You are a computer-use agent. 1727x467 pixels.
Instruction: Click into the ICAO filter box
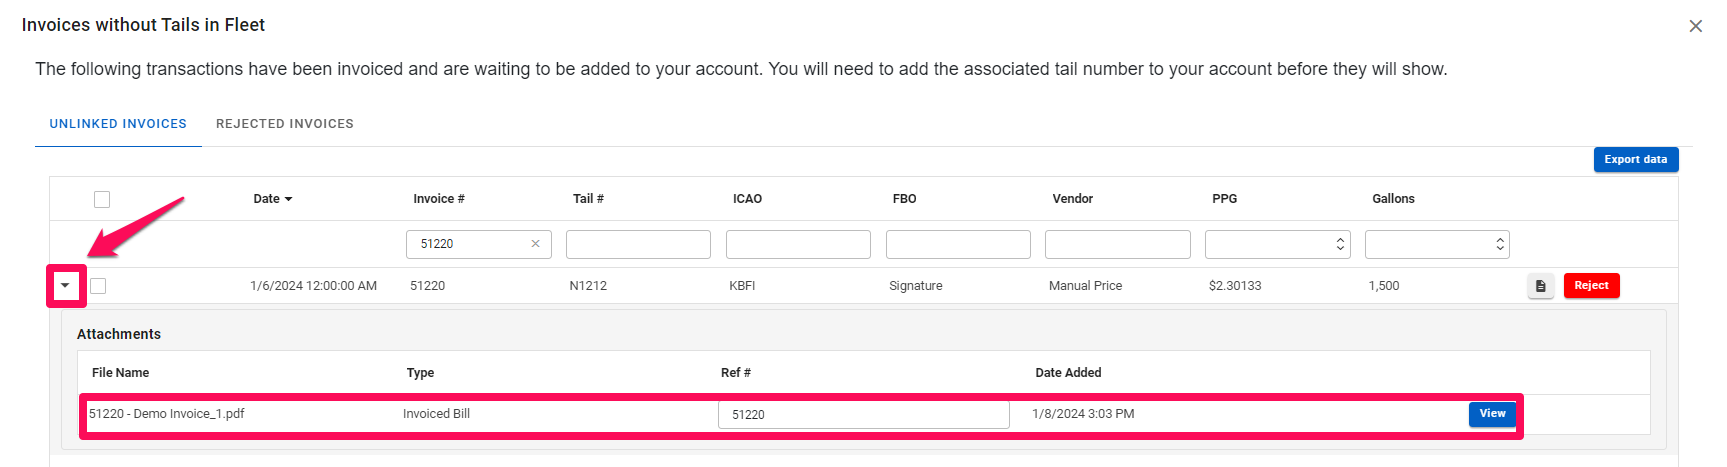click(x=798, y=244)
